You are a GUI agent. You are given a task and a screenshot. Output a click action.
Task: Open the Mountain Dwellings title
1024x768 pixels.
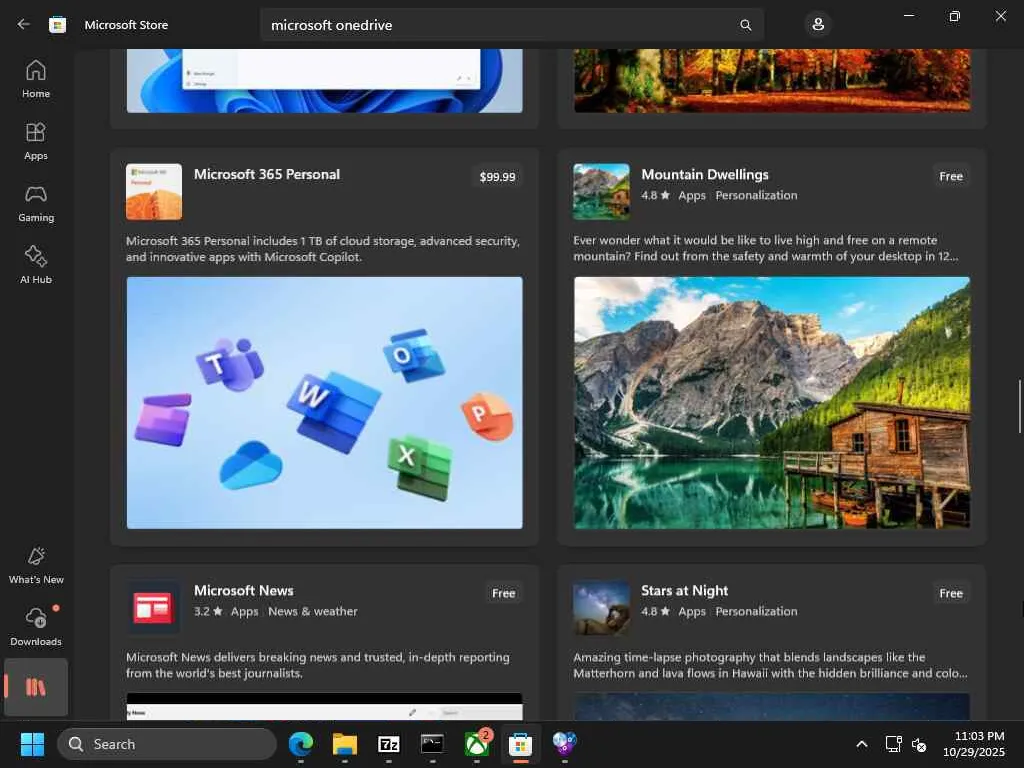(x=705, y=174)
